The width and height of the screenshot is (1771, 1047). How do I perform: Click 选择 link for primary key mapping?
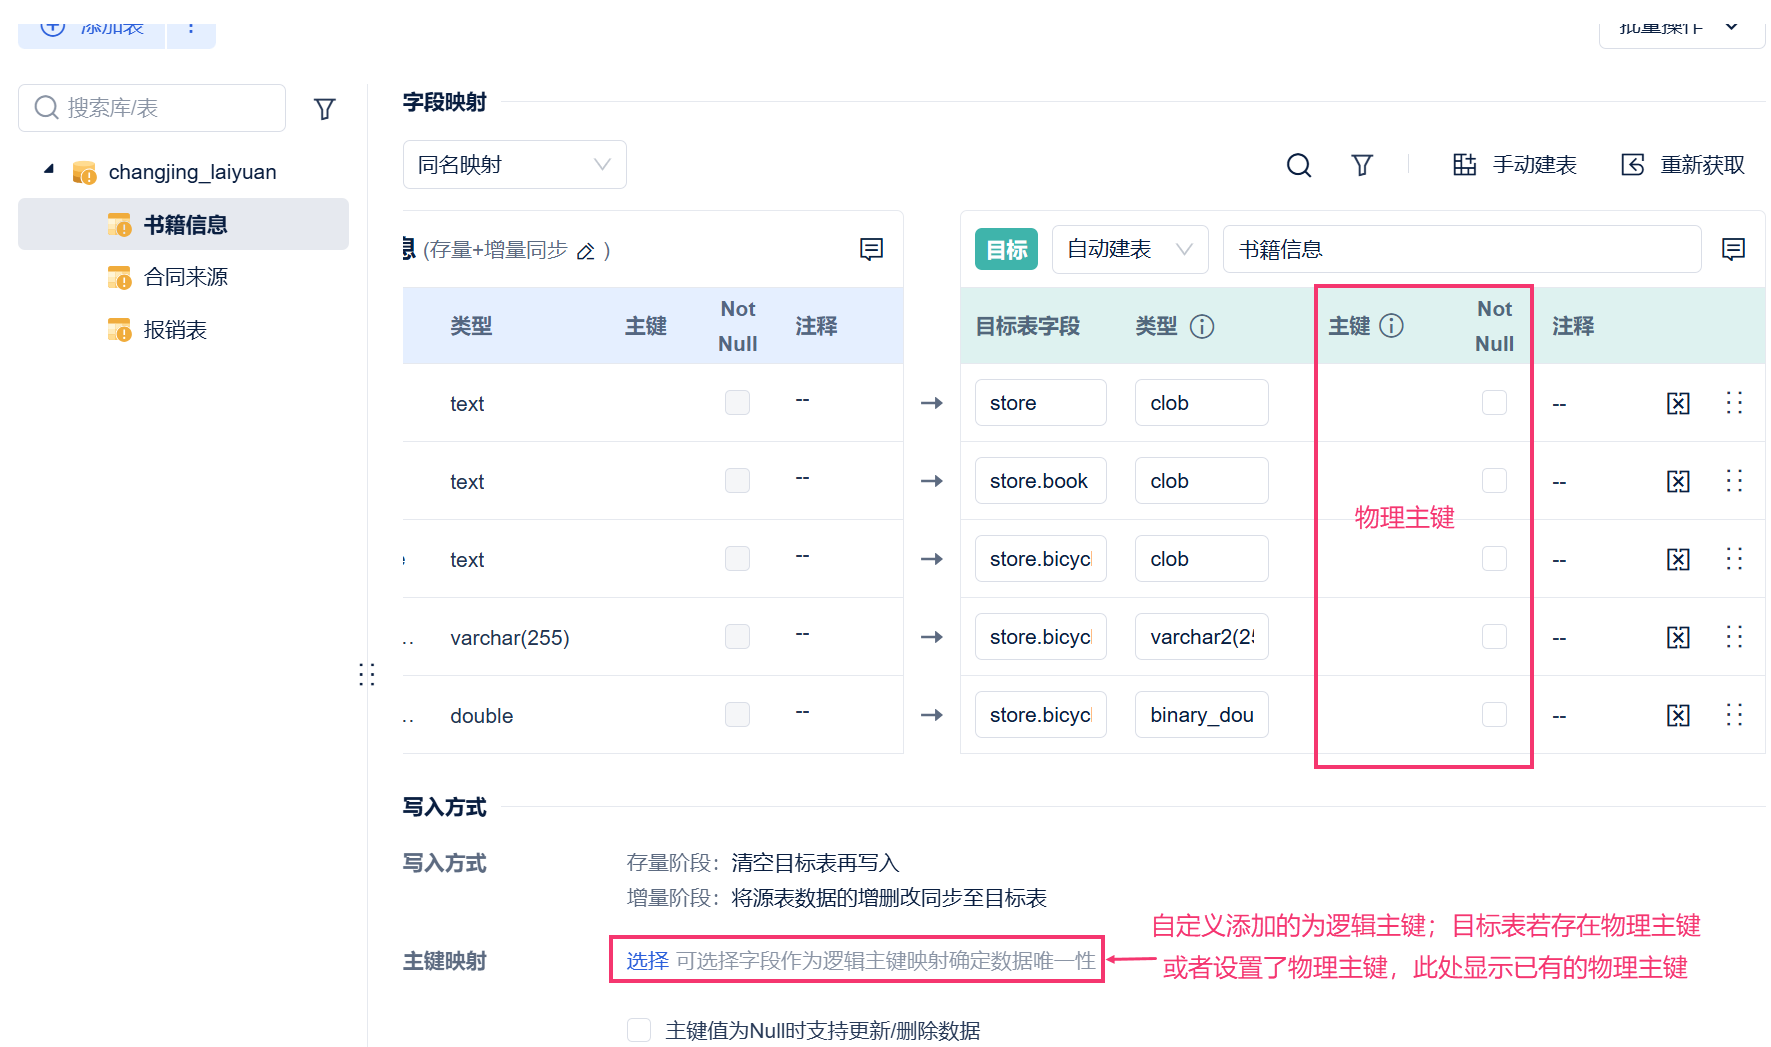pyautogui.click(x=647, y=961)
